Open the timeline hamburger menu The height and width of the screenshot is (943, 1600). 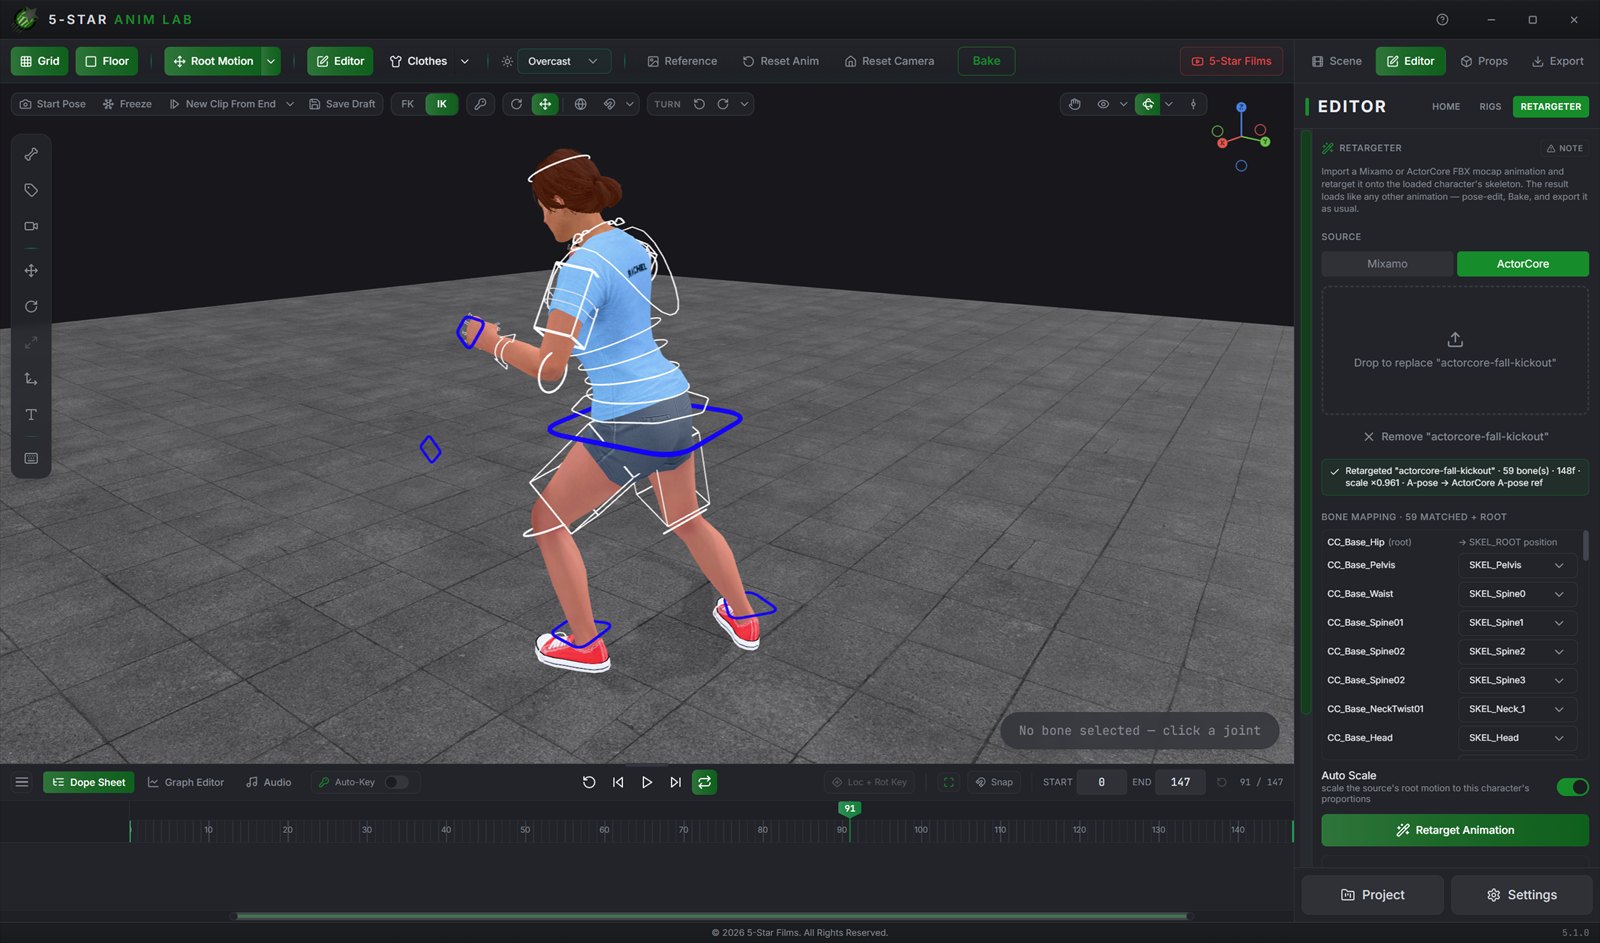(x=21, y=782)
